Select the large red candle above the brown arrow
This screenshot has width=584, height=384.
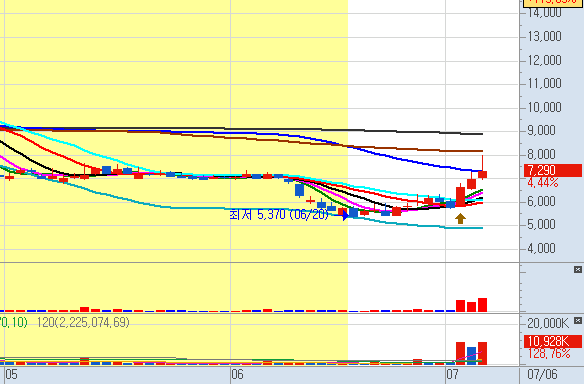tap(460, 196)
